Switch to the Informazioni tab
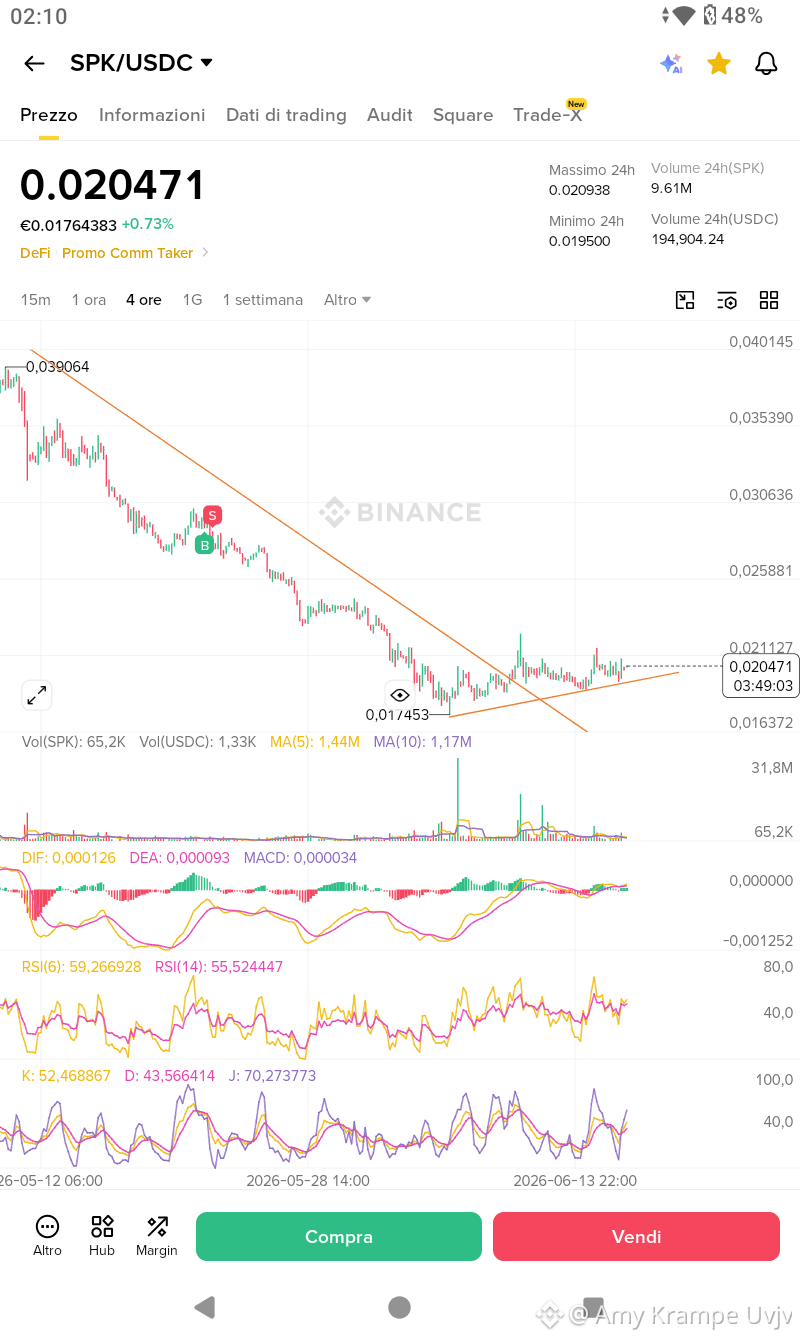The image size is (800, 1340). (x=152, y=115)
